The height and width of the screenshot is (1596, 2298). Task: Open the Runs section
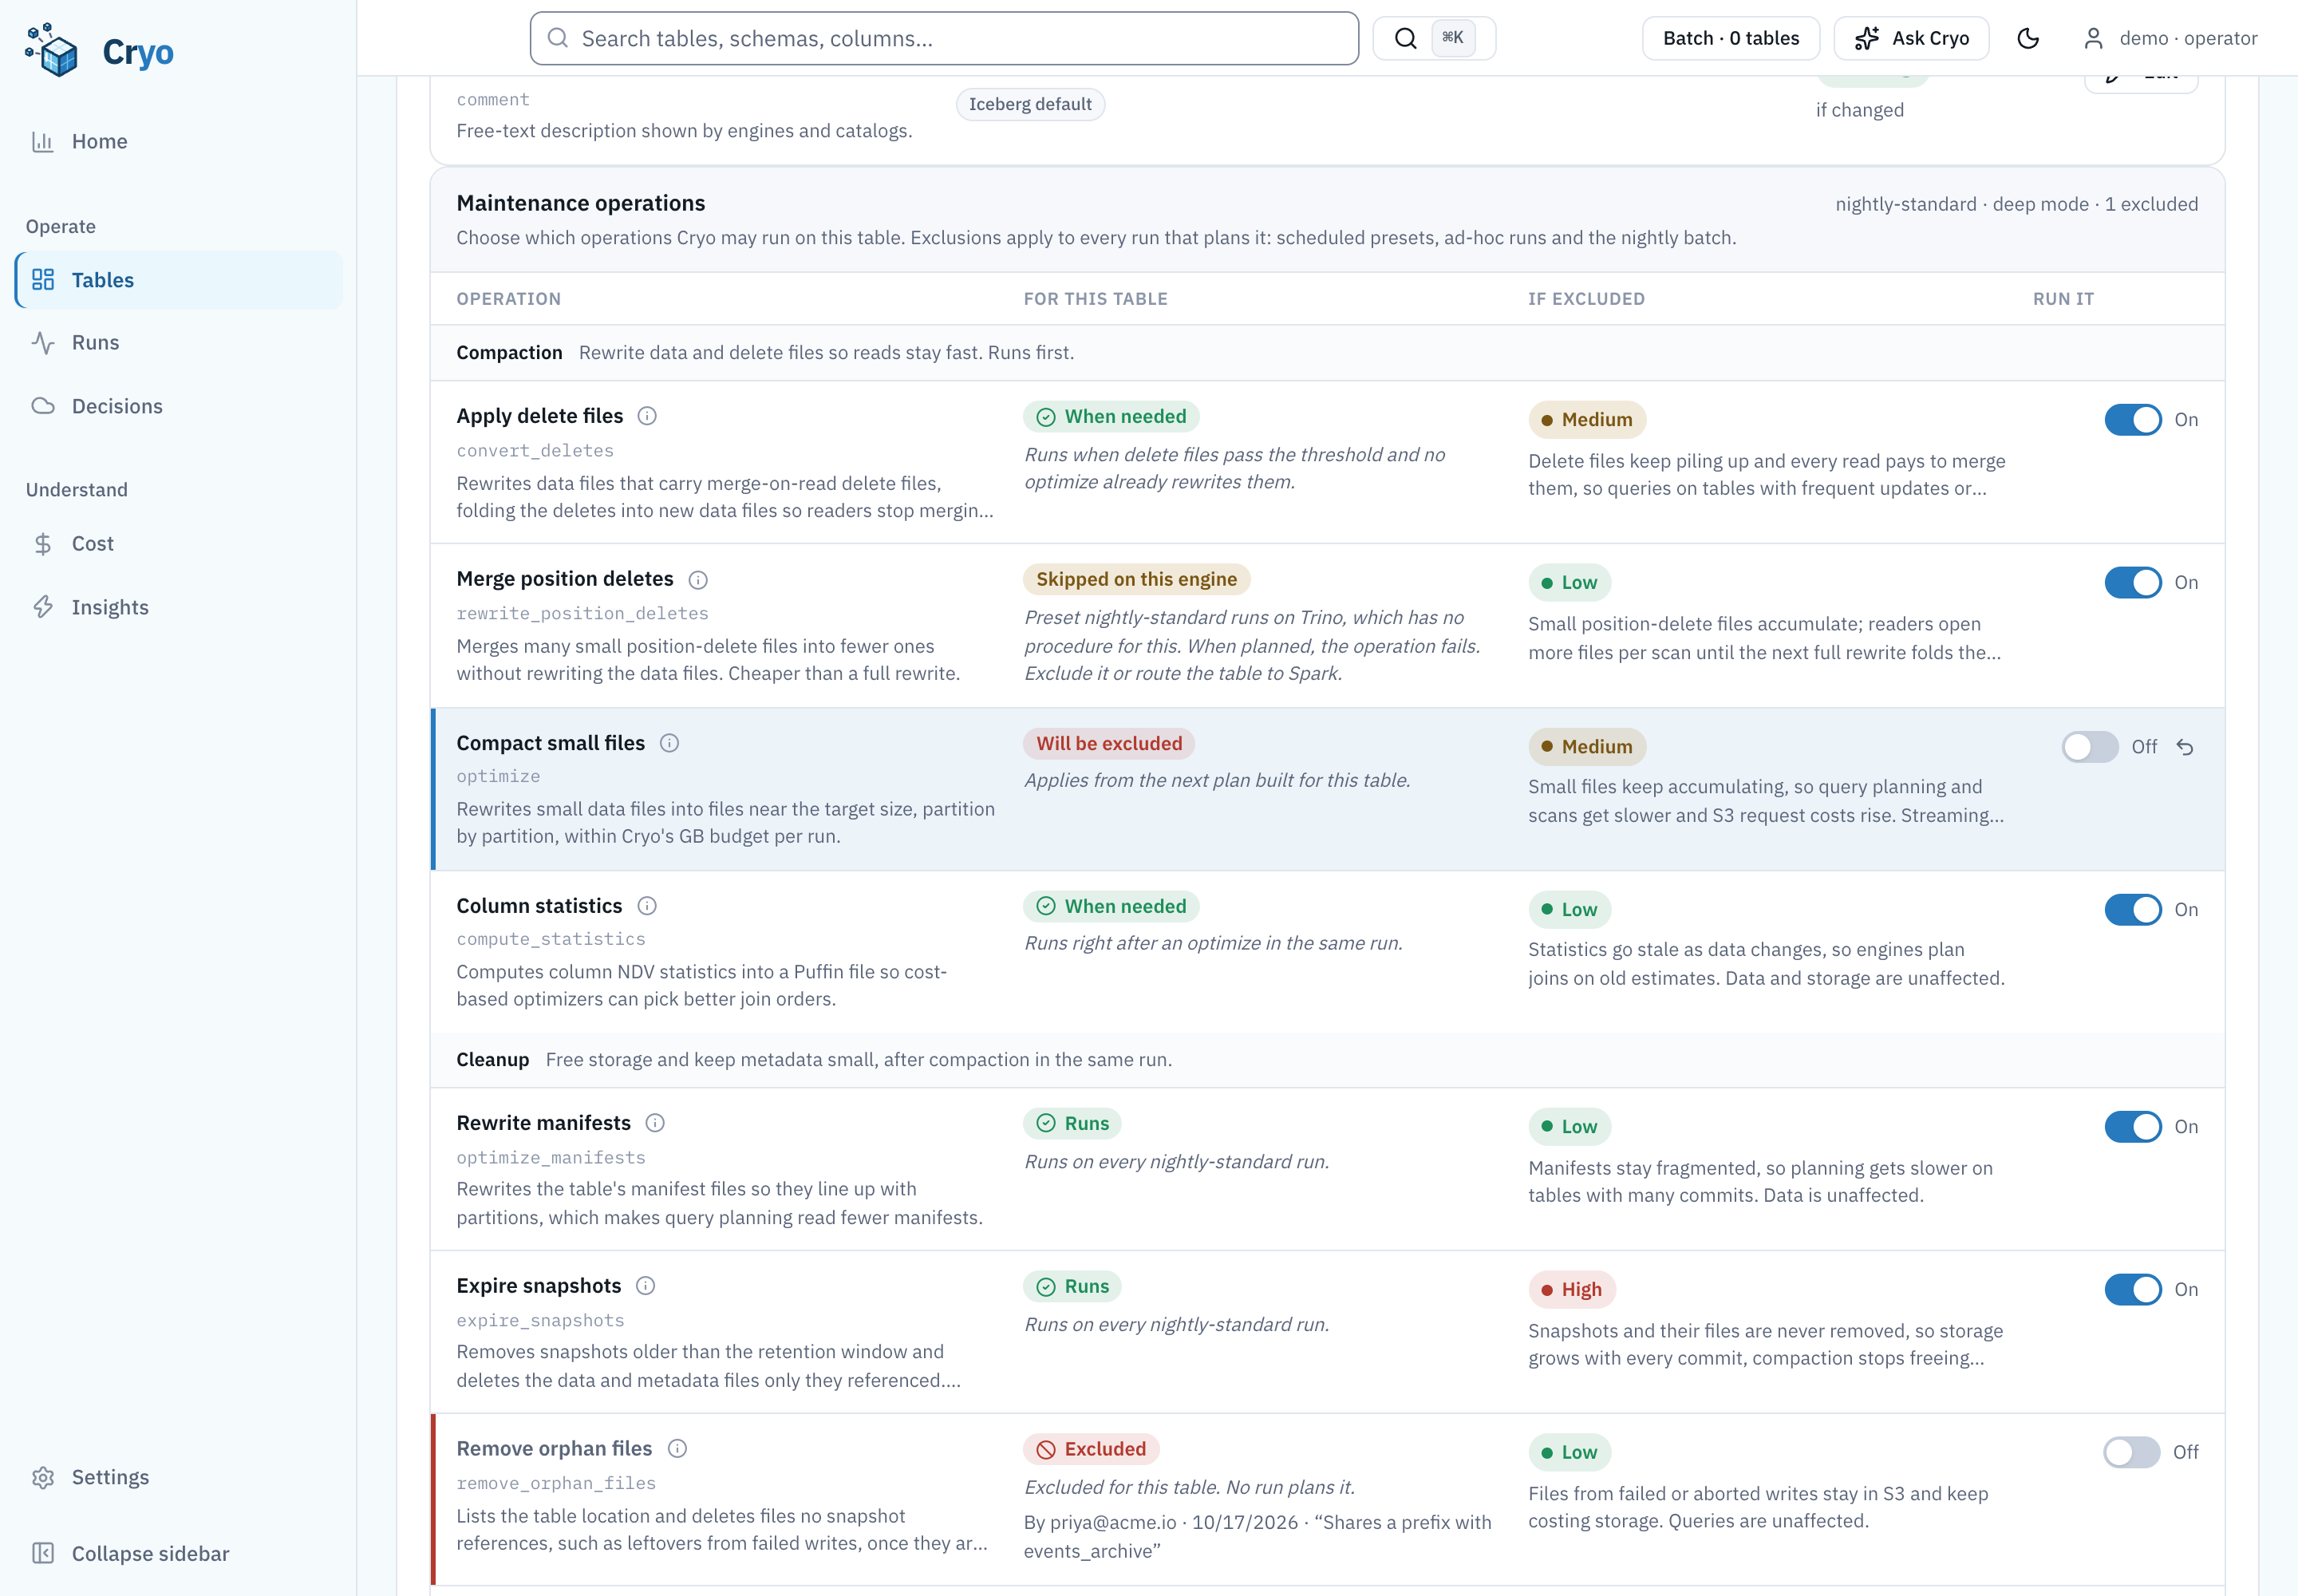coord(178,343)
